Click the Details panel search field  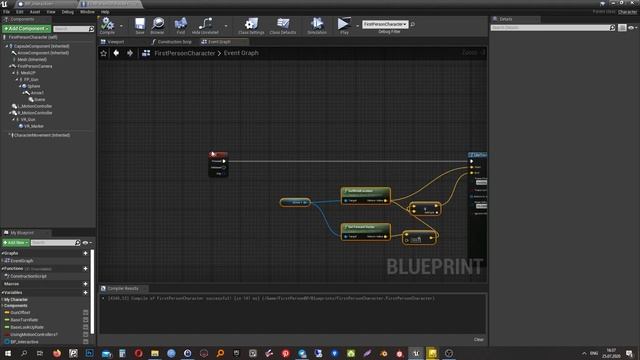click(553, 28)
